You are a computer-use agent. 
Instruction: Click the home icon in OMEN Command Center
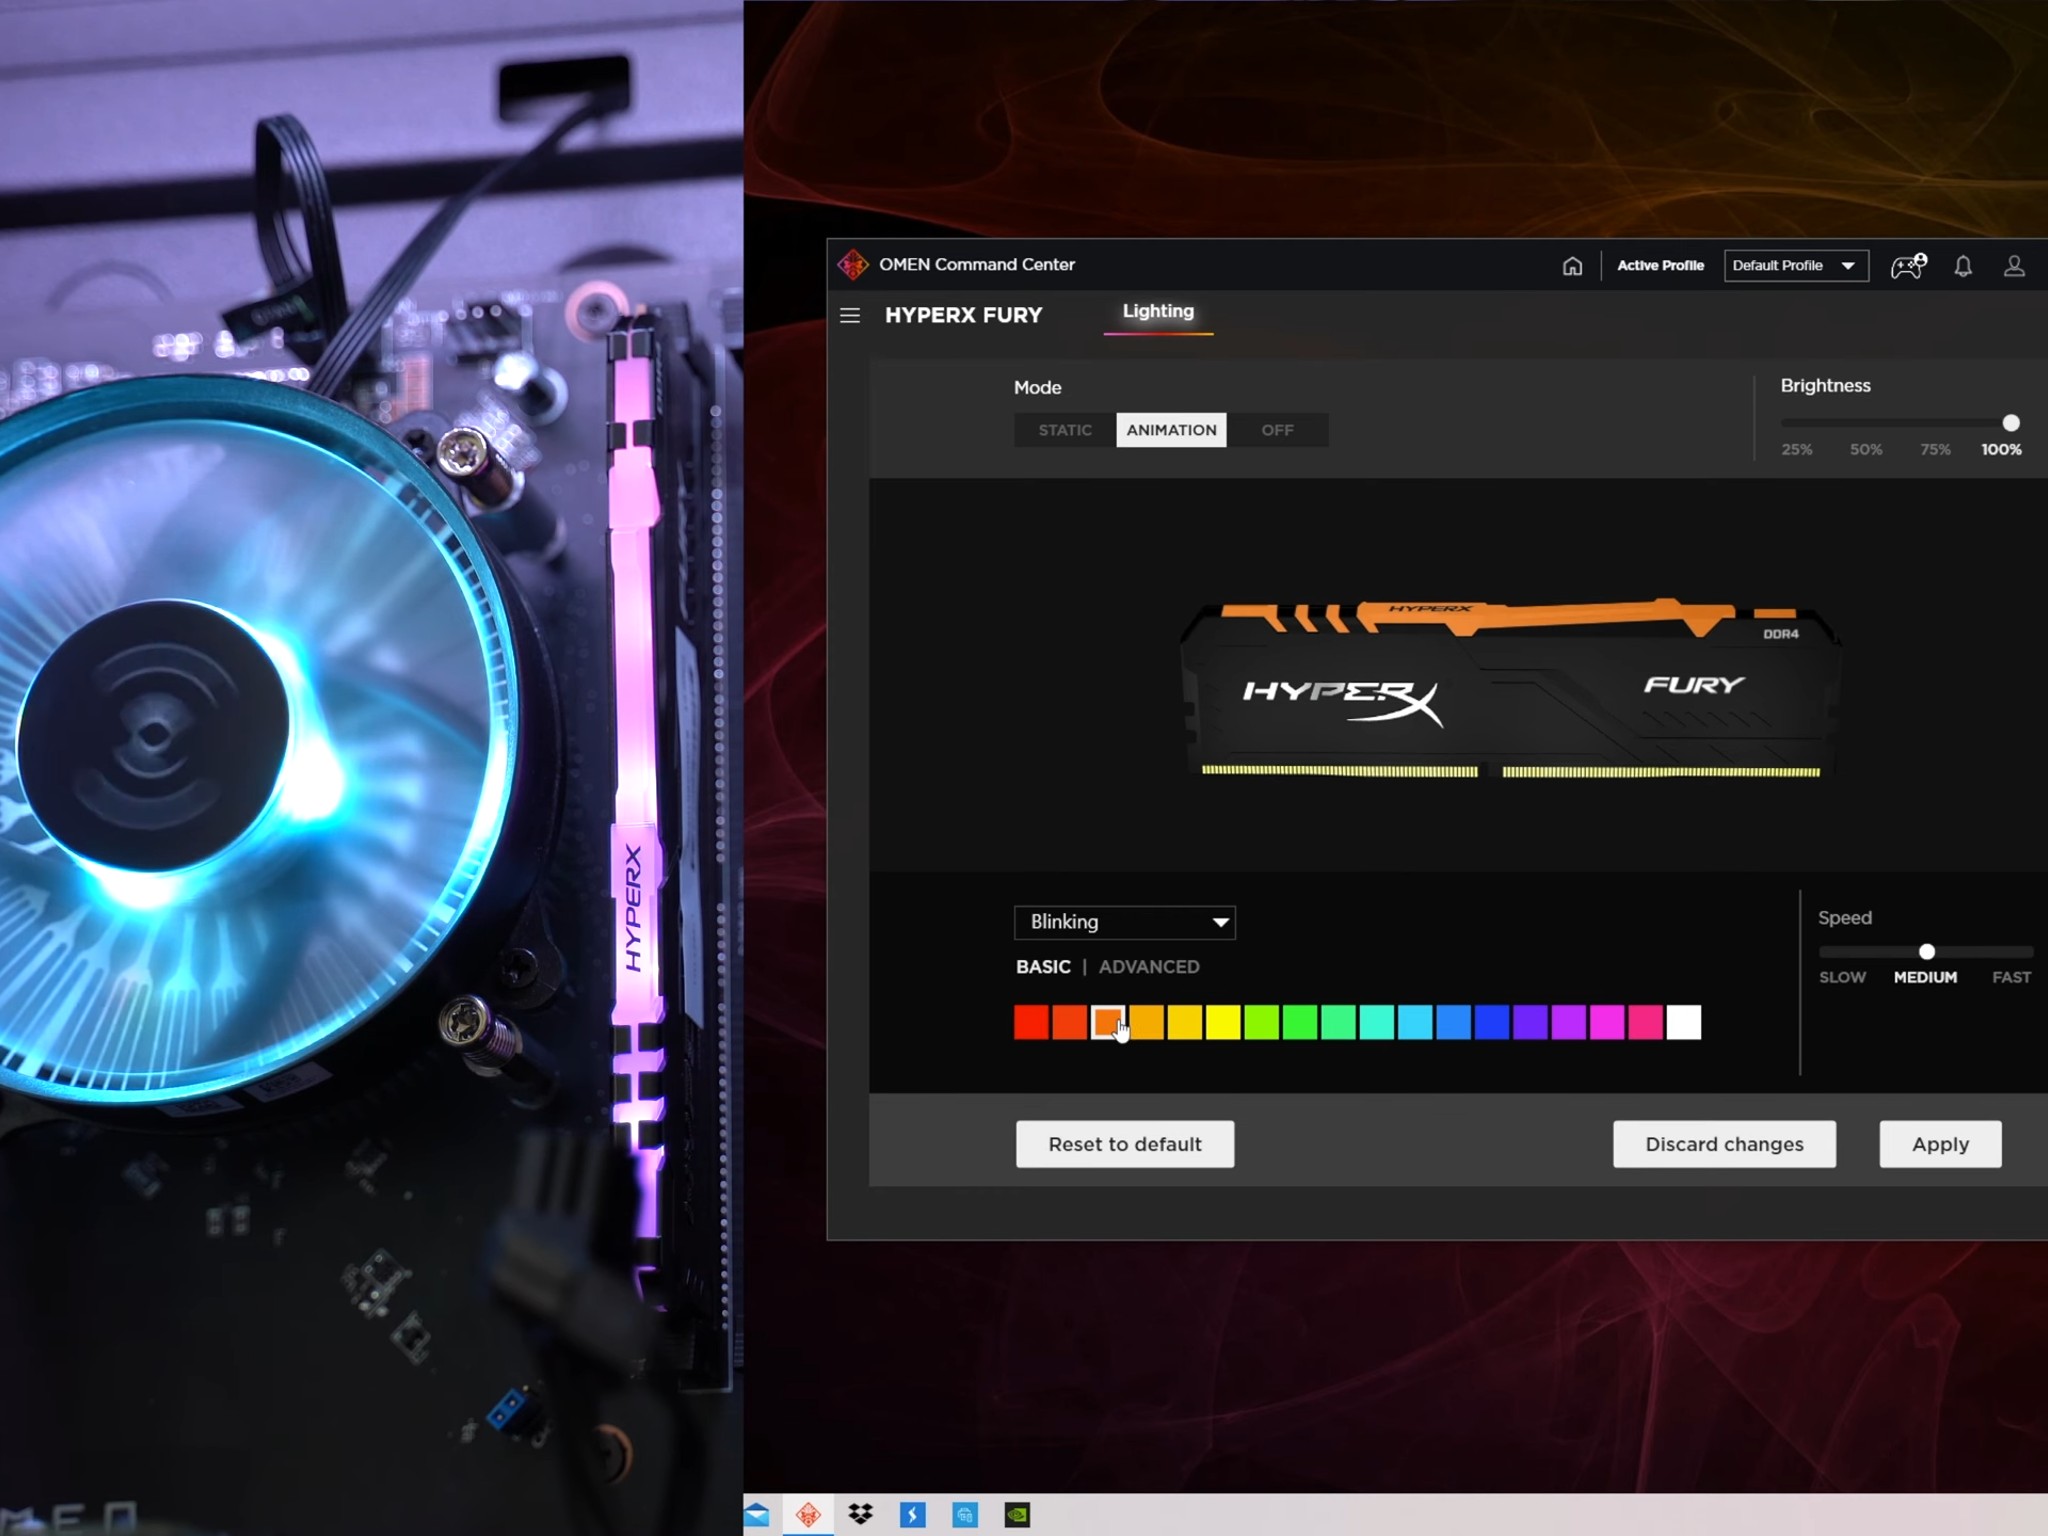click(1573, 266)
